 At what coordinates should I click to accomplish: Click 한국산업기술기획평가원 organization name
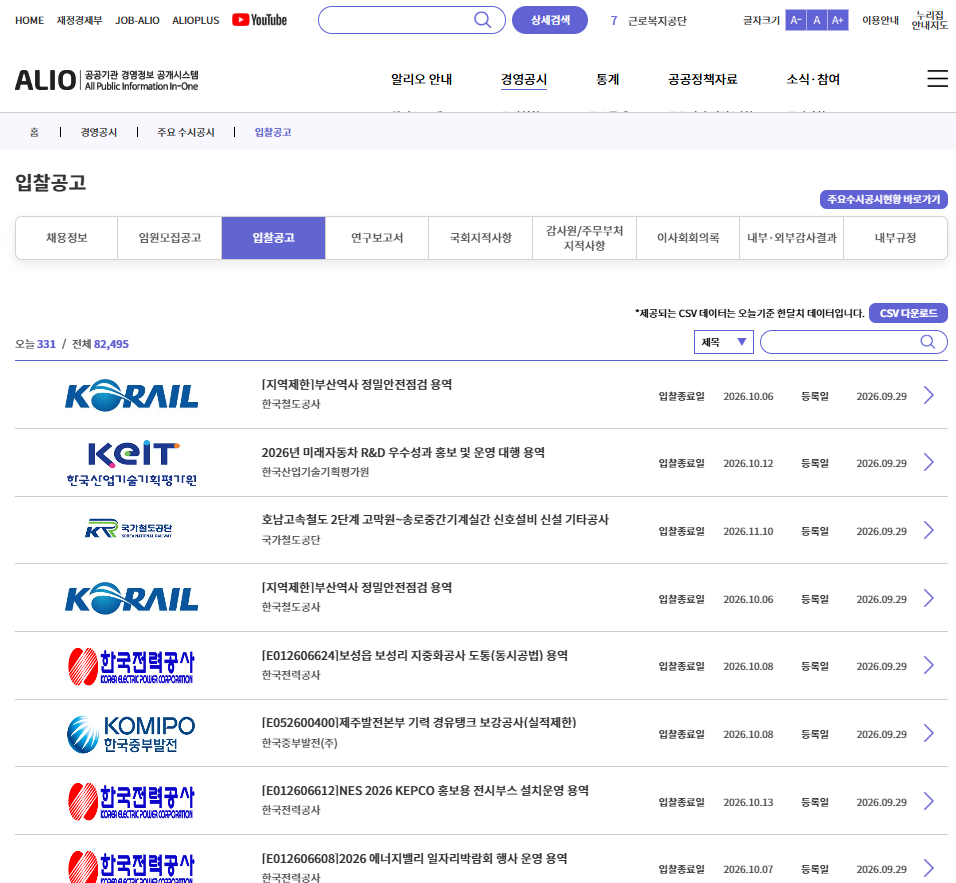point(315,472)
